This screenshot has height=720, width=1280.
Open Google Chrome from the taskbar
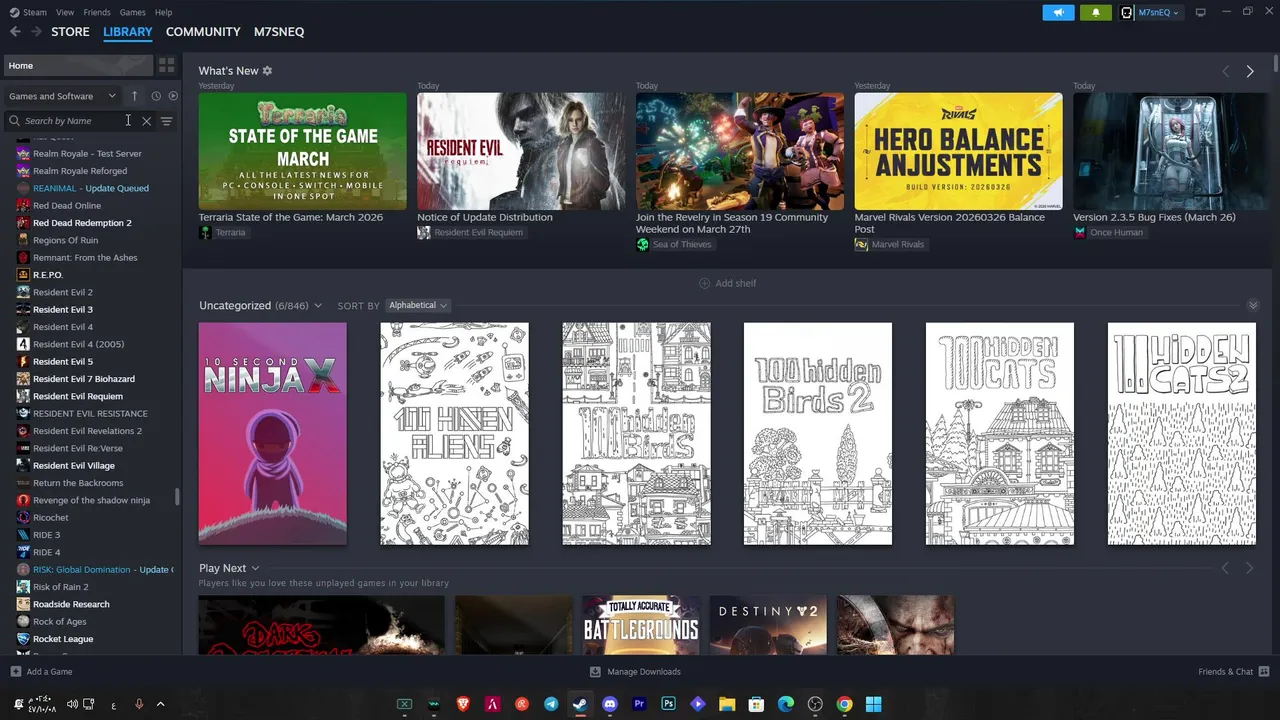point(845,704)
